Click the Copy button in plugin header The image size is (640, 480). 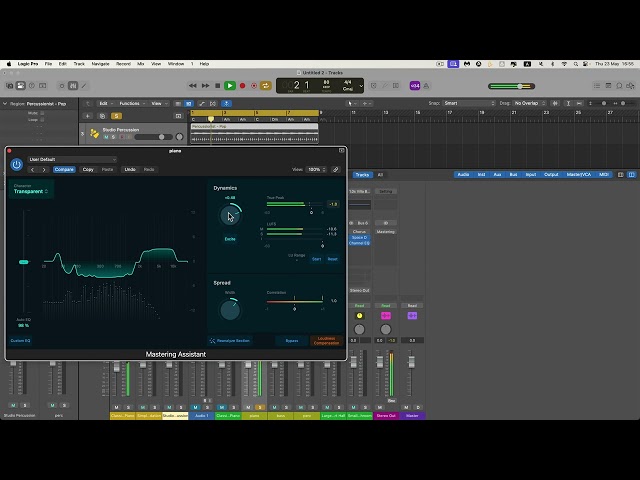coord(88,169)
